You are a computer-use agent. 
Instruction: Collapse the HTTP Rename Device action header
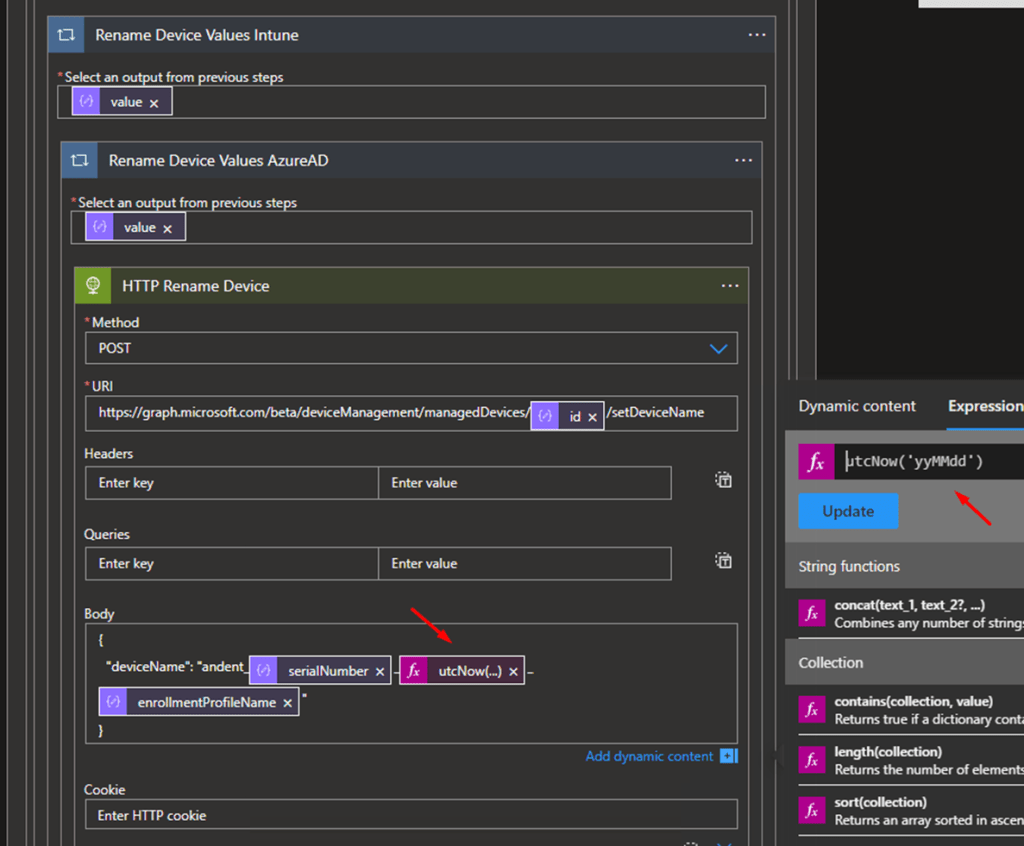[196, 286]
